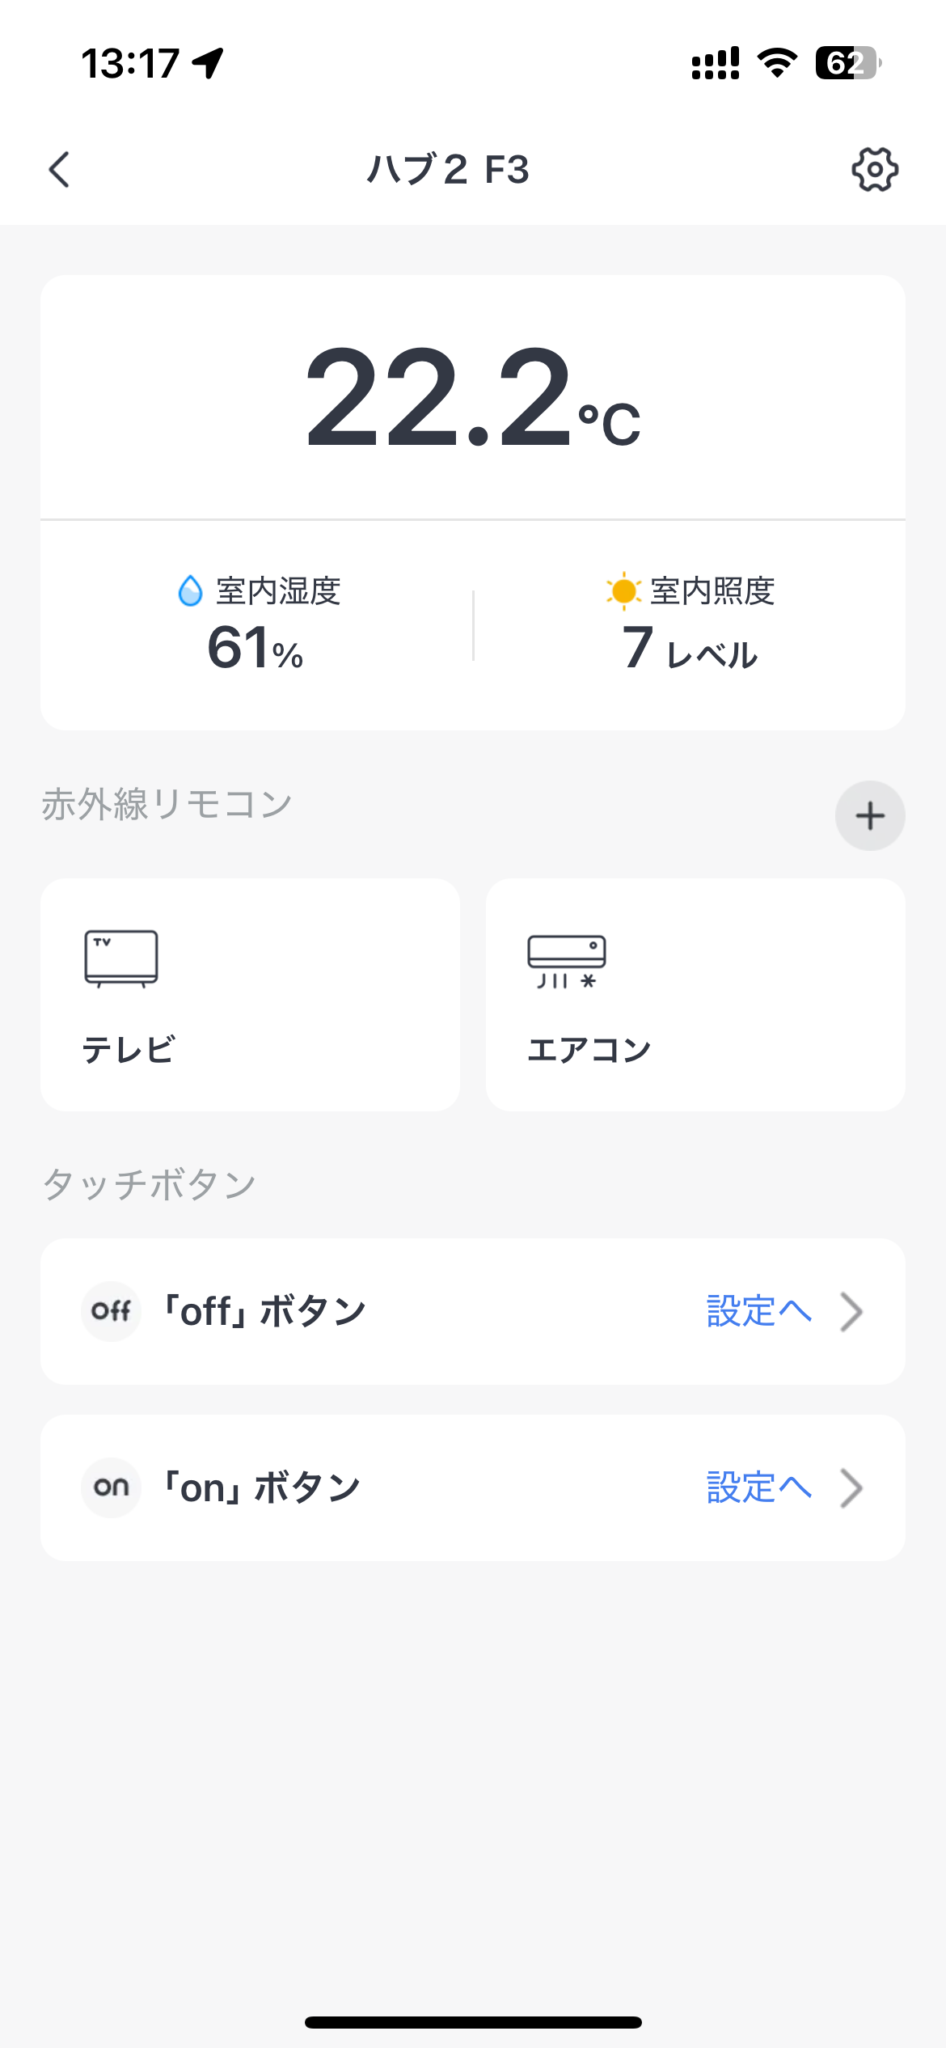Tap the round 'on' touch button icon
Image resolution: width=946 pixels, height=2048 pixels.
(111, 1487)
